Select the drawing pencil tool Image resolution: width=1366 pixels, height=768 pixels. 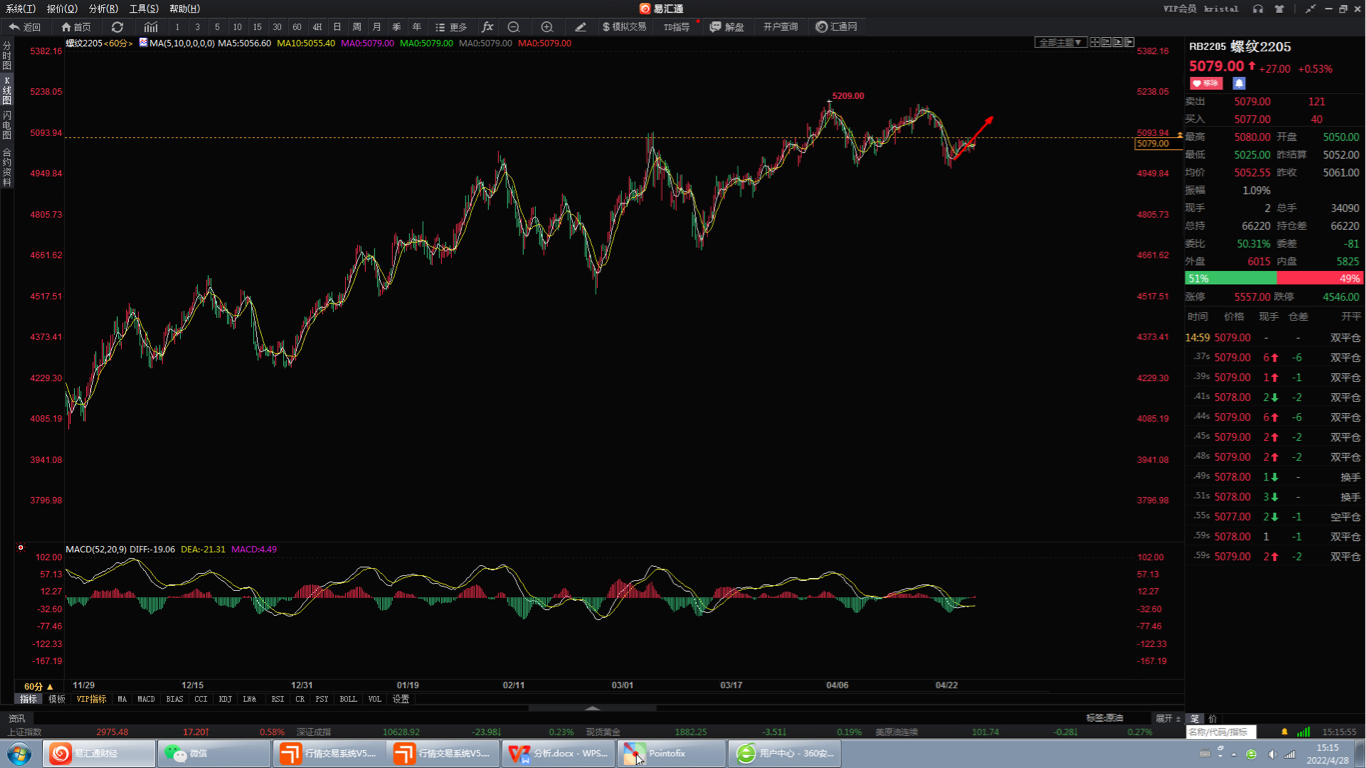pyautogui.click(x=581, y=27)
